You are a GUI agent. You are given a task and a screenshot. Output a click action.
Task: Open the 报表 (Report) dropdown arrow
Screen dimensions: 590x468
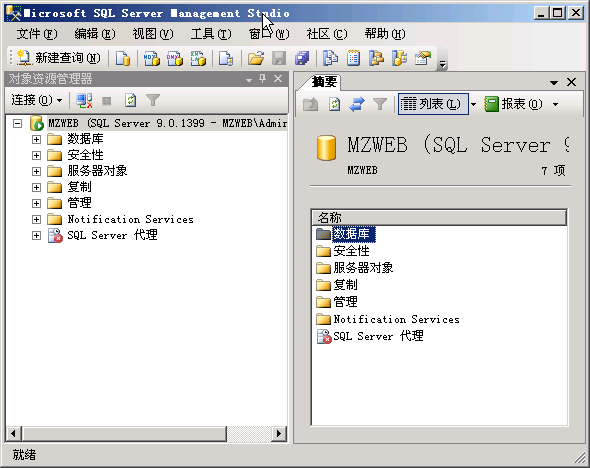555,104
